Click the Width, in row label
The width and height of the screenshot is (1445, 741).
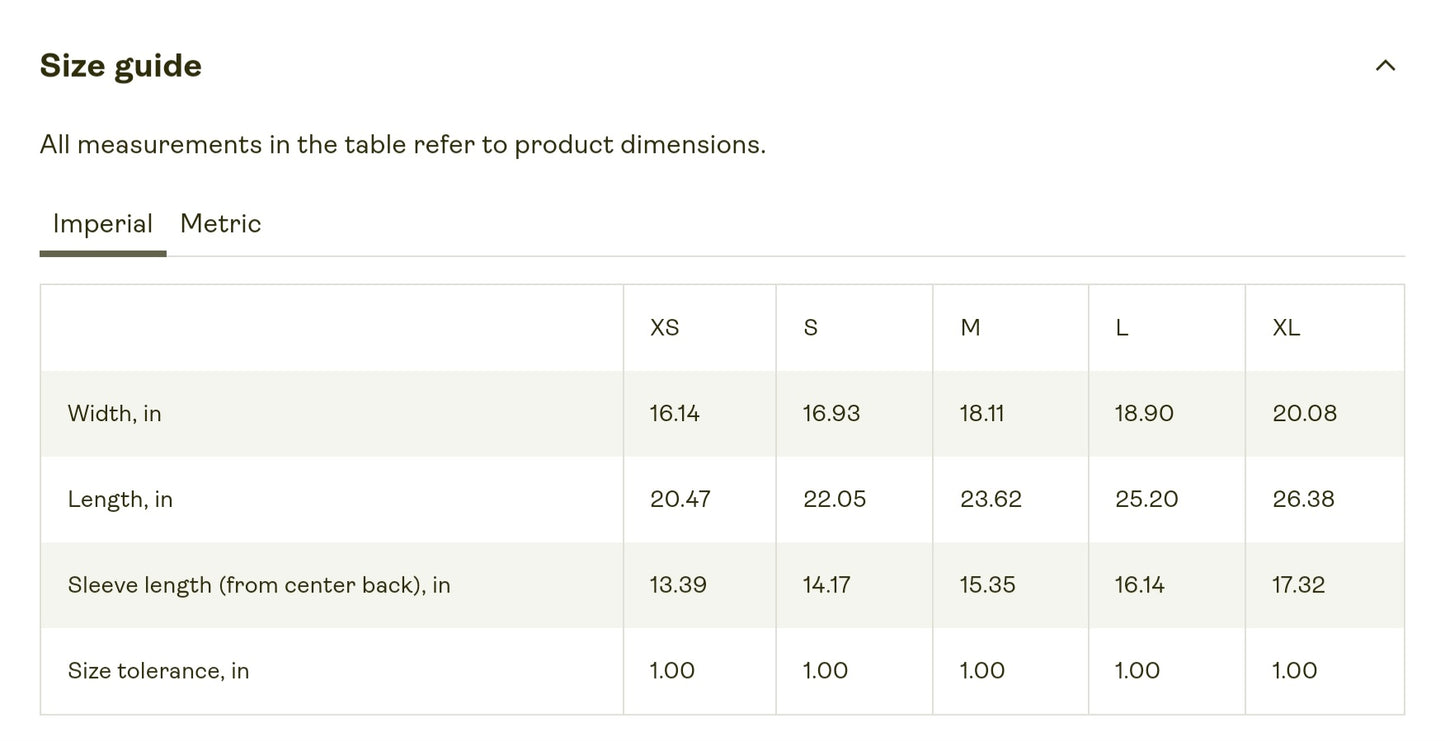pos(114,414)
